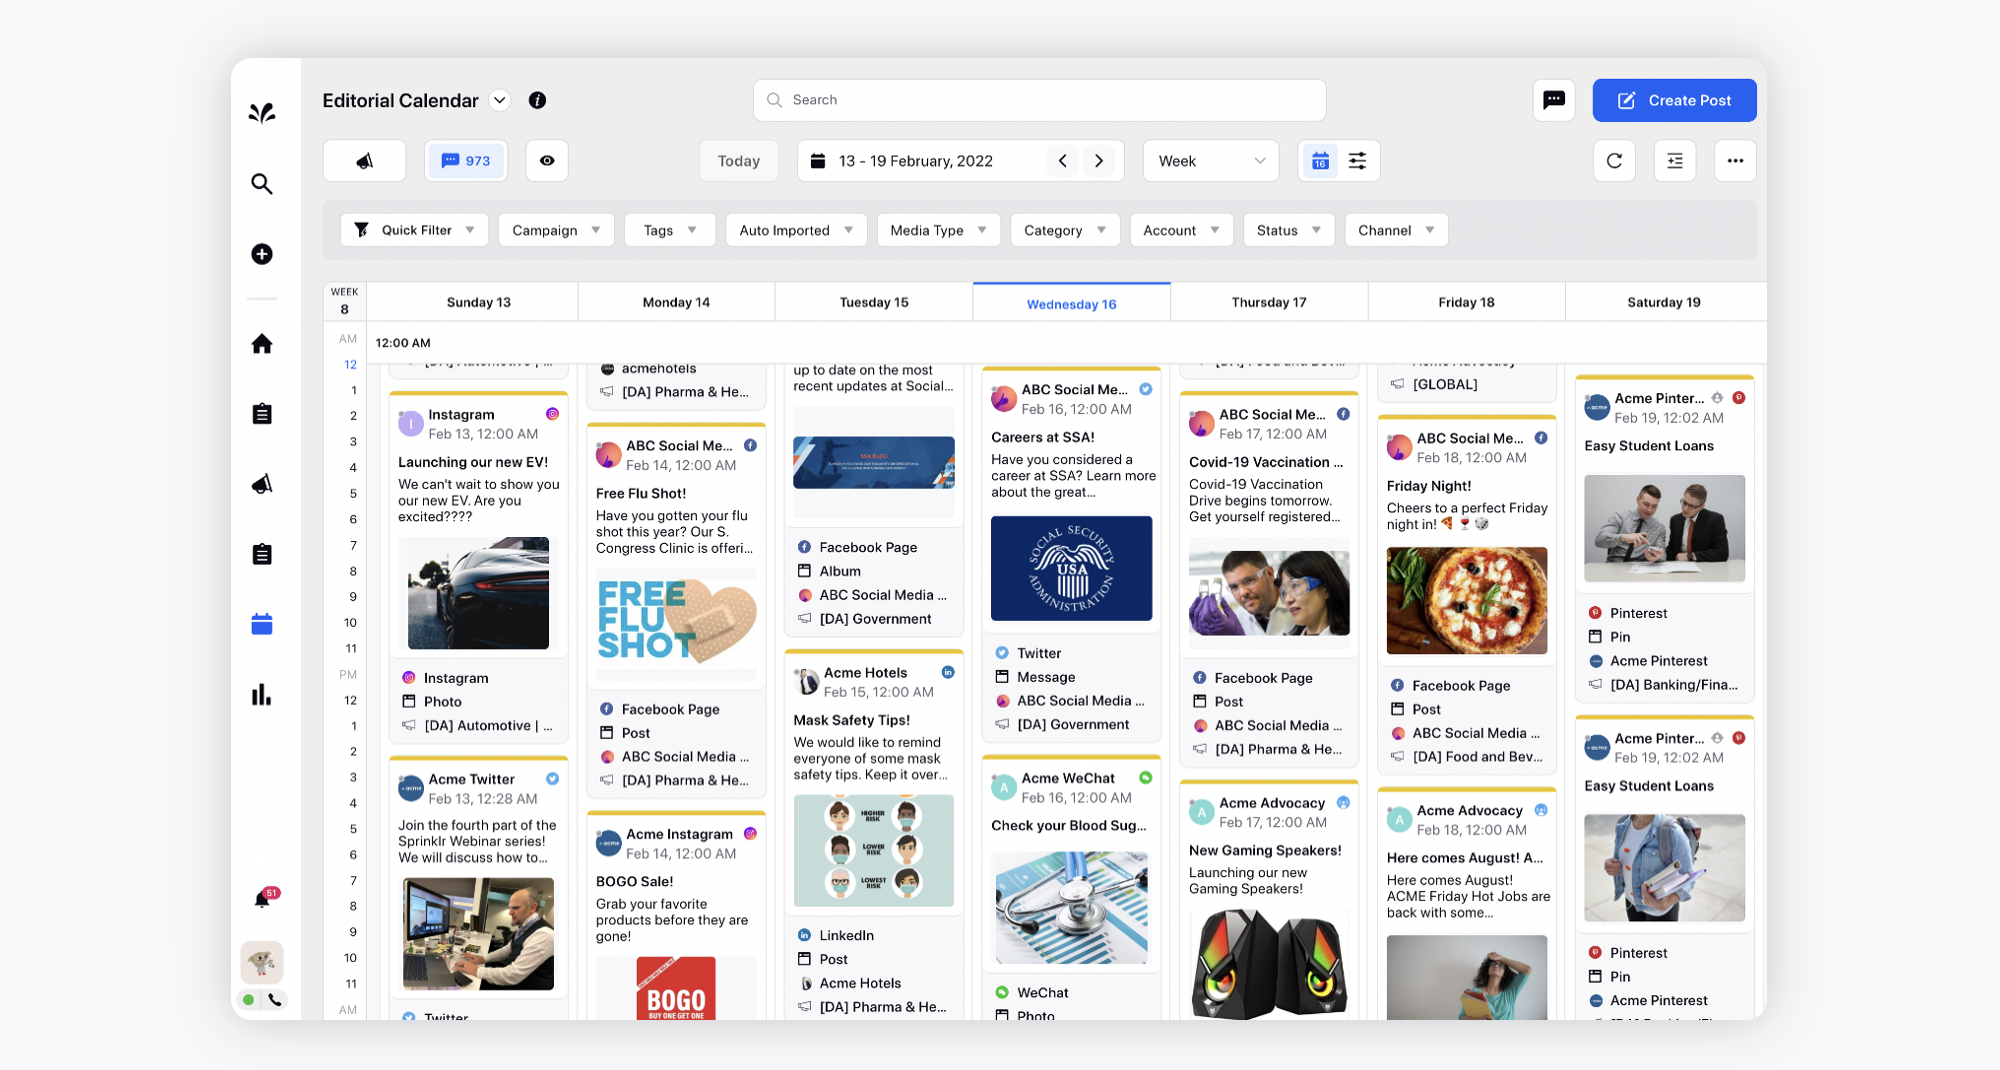Click the first clipboard icon in sidebar

coord(262,414)
